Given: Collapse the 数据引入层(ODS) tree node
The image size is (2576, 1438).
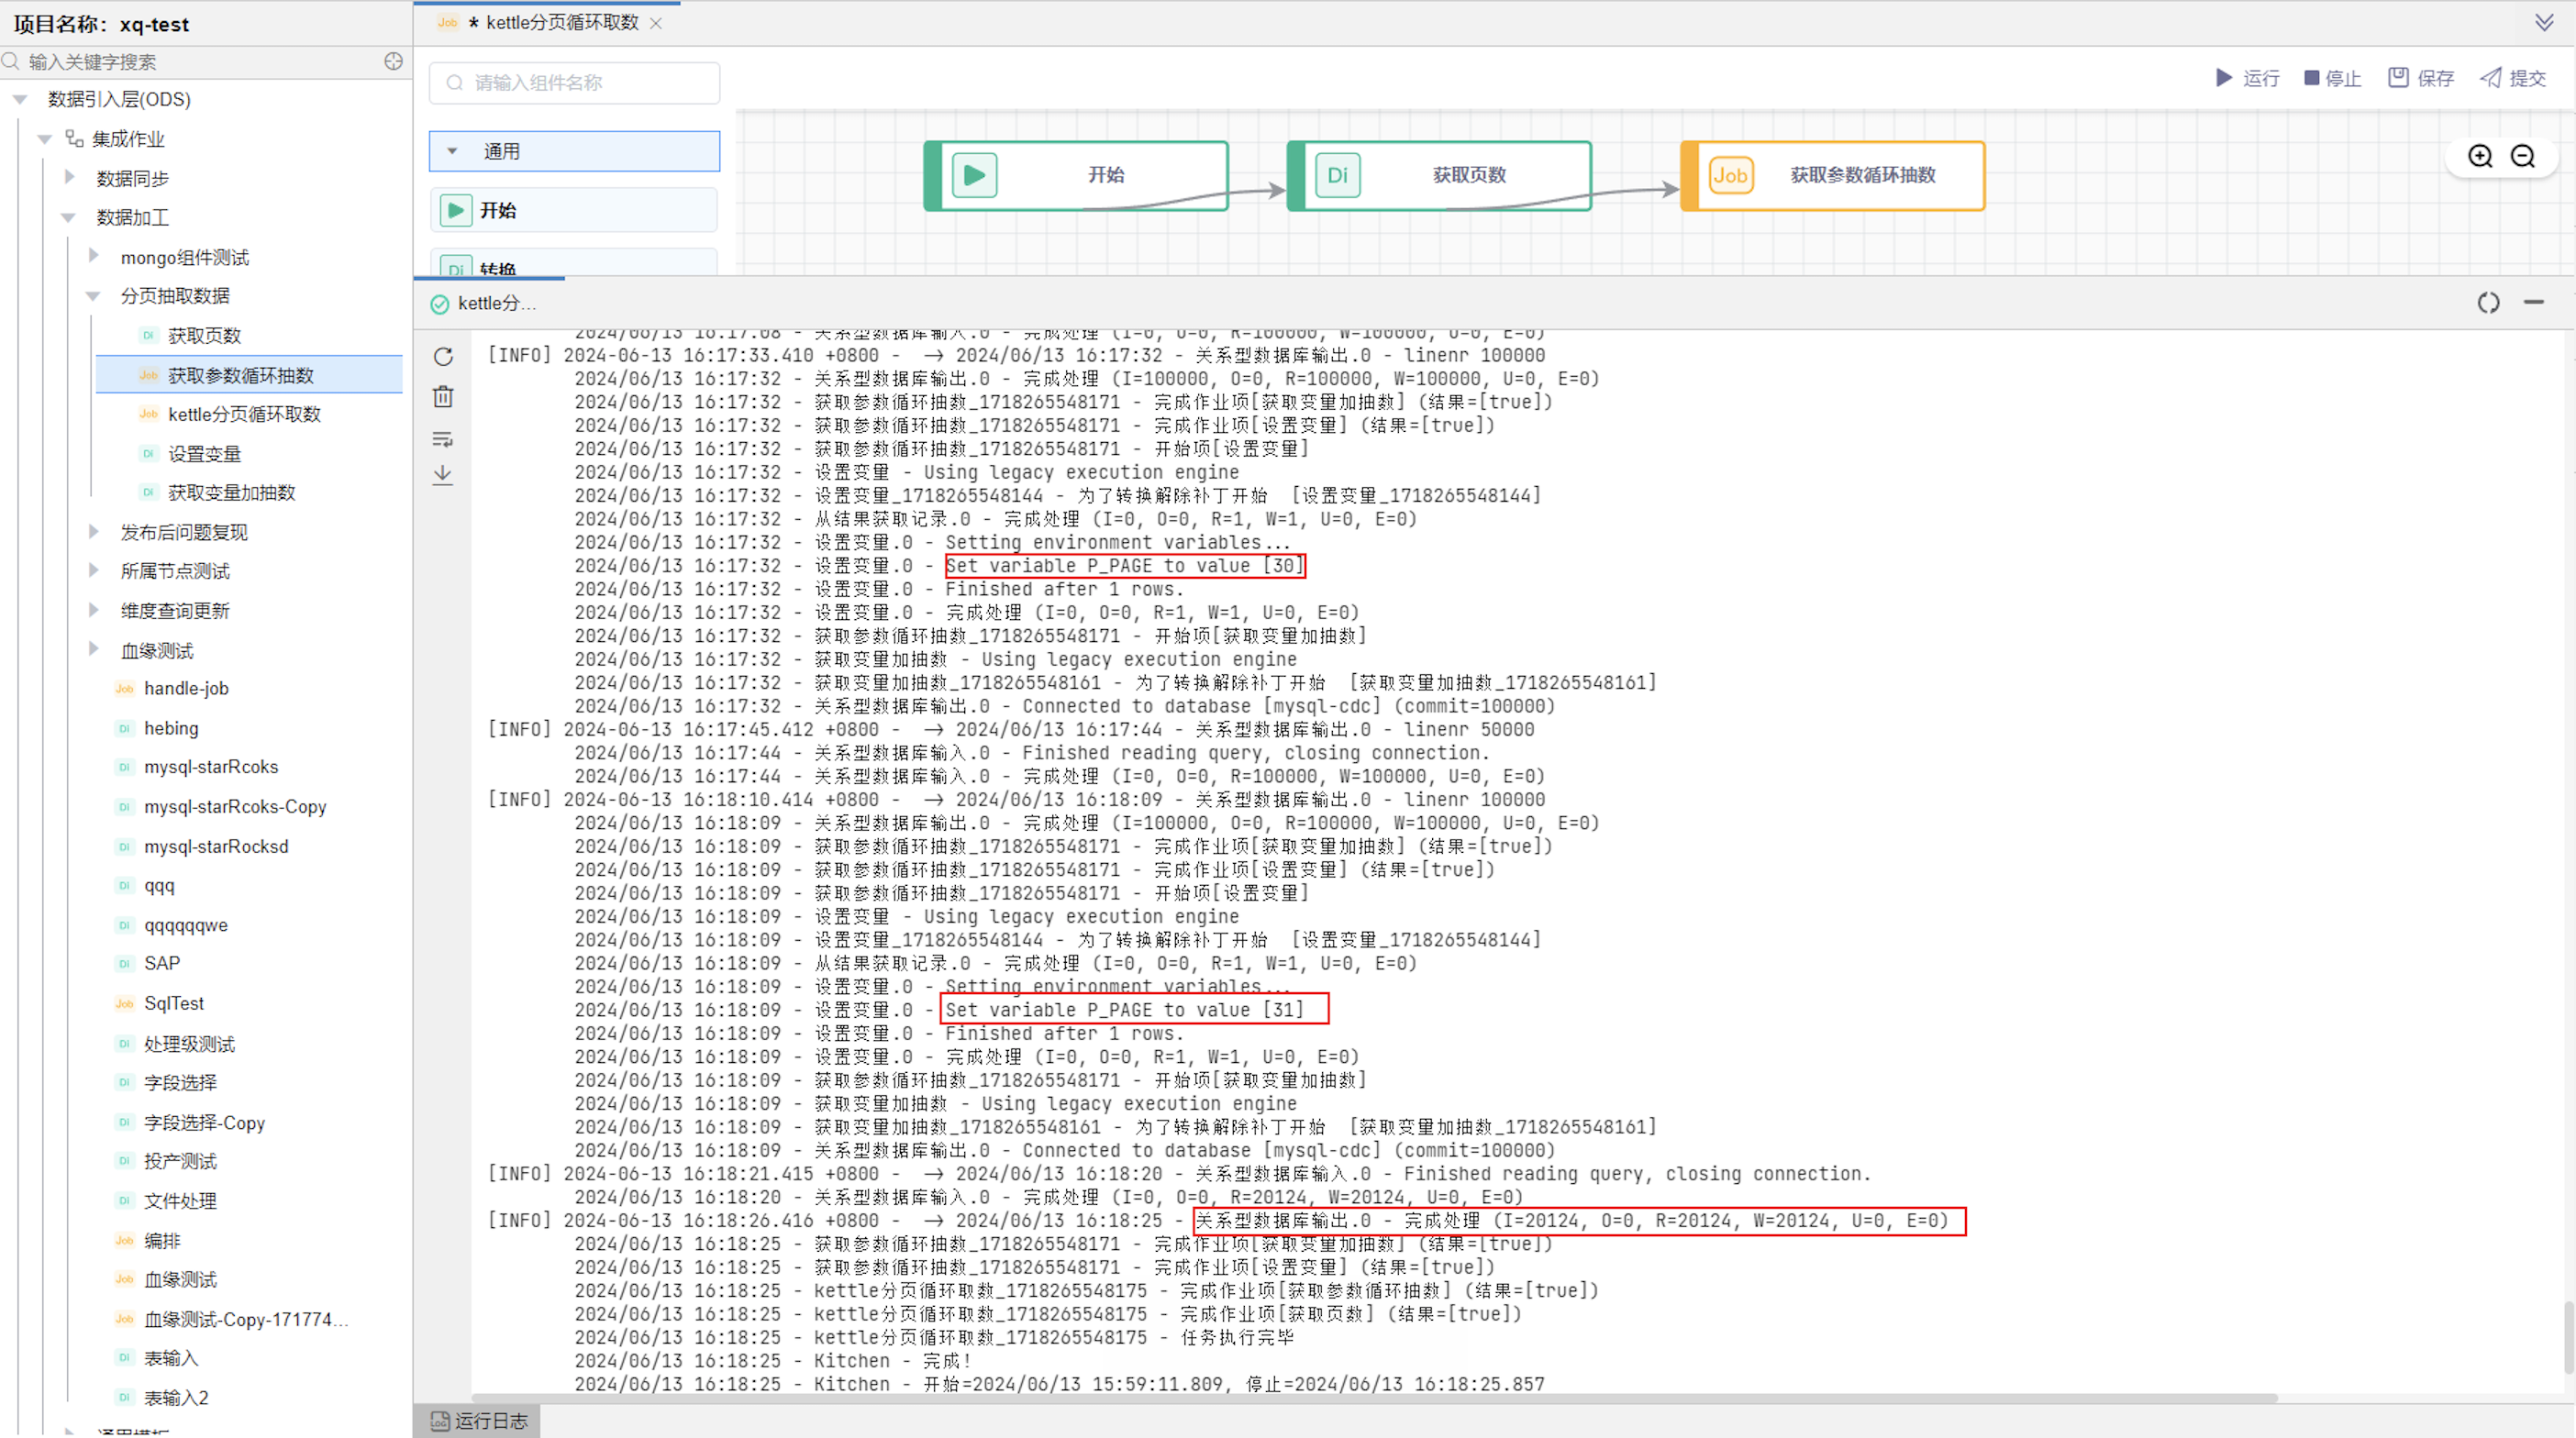Looking at the screenshot, I should (20, 99).
